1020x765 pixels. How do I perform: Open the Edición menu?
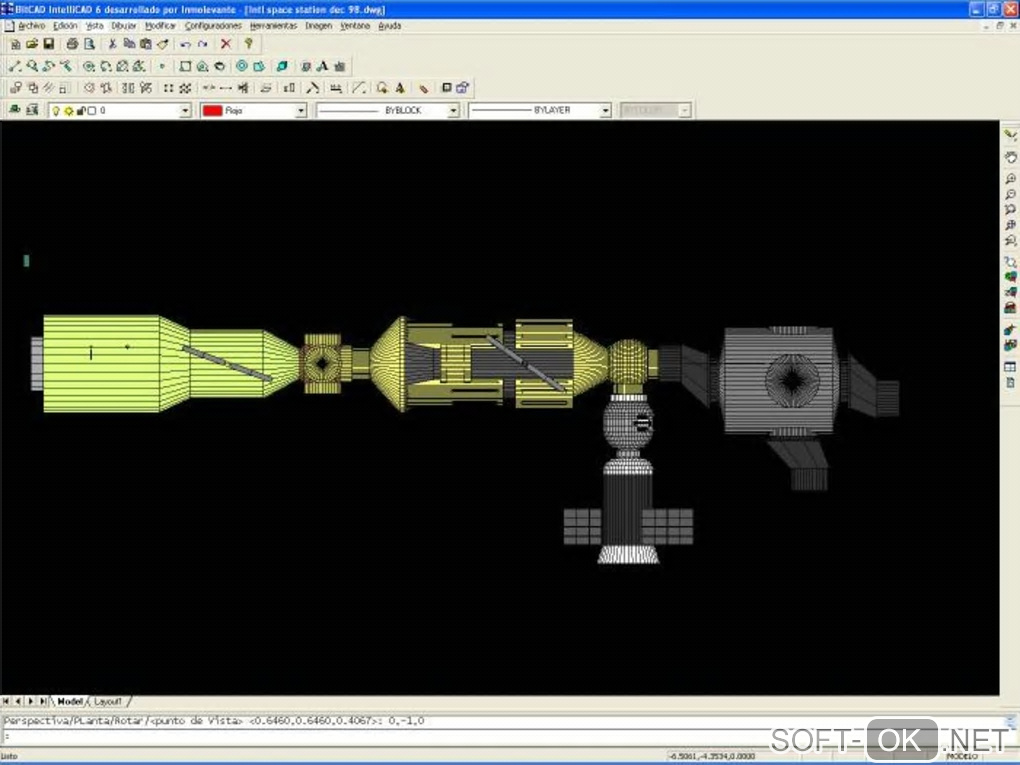point(65,26)
